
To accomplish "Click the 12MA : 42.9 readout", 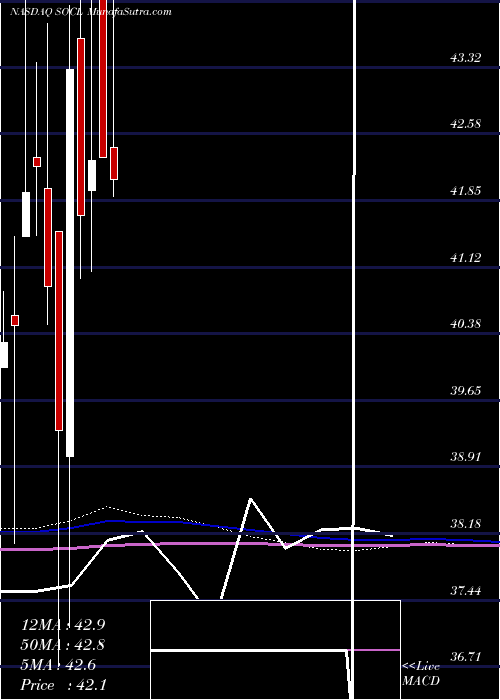I will (x=63, y=625).
